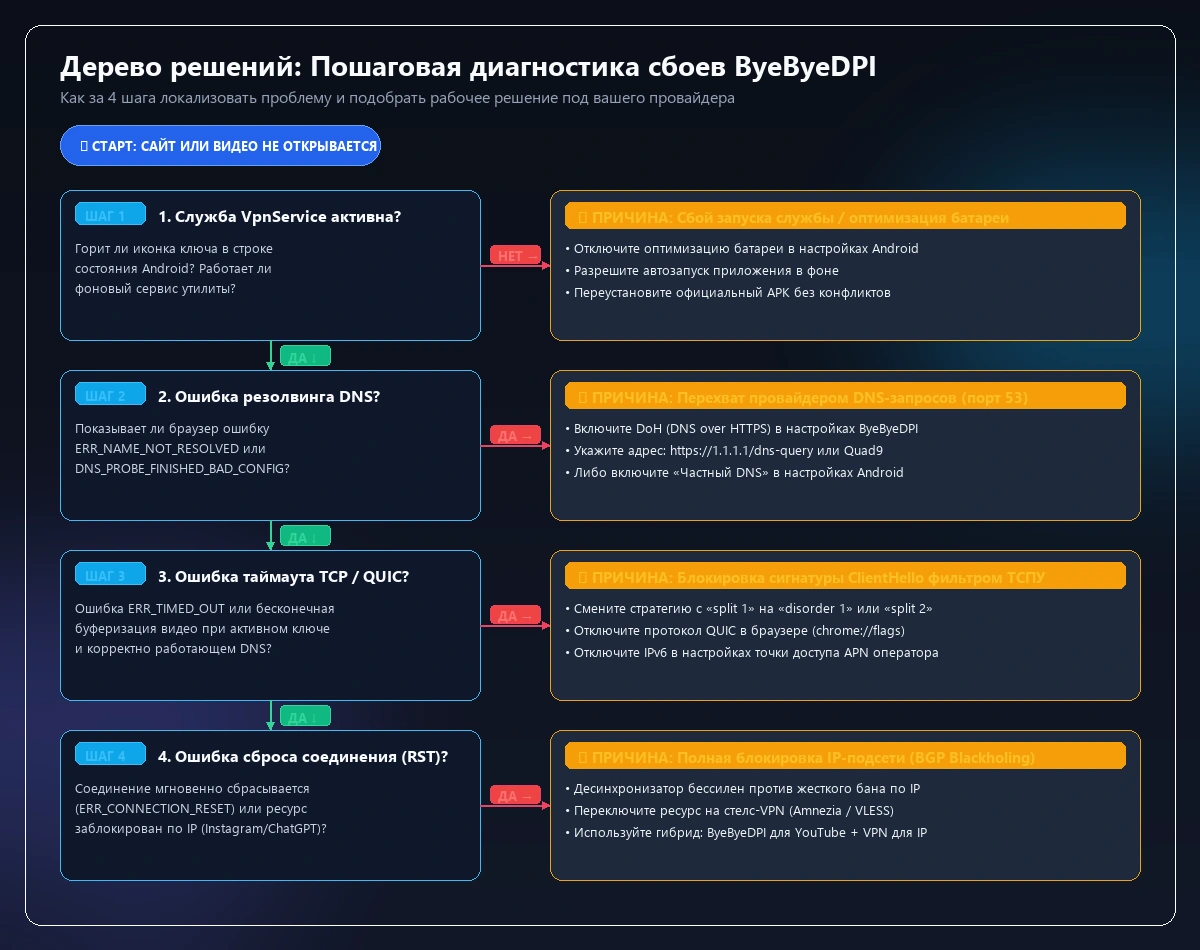
Task: Click line Горит ли иконка ключа в строке
Action: point(174,249)
